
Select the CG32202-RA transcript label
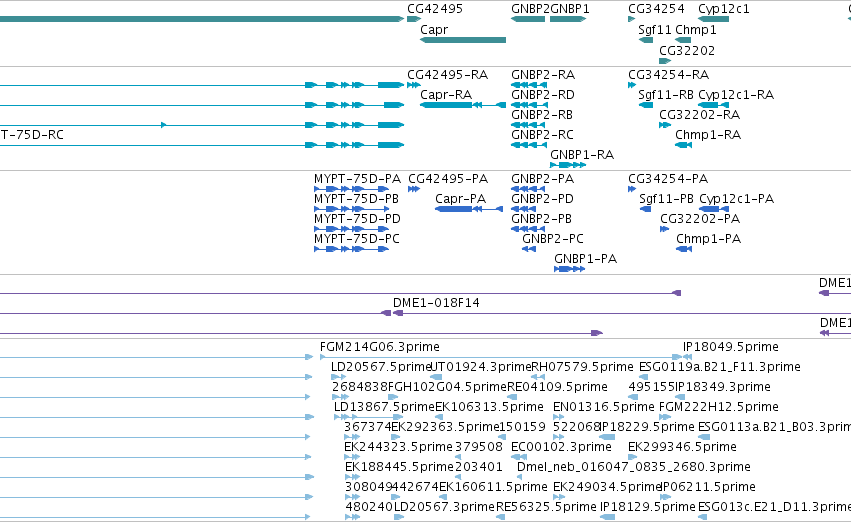(700, 114)
